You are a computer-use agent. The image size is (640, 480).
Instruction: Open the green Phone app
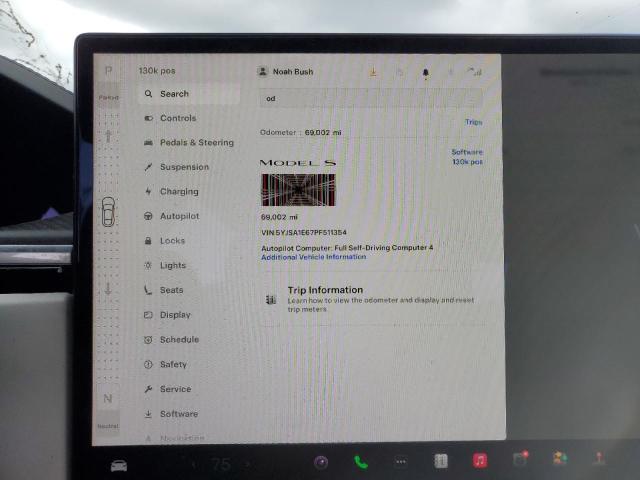360,462
